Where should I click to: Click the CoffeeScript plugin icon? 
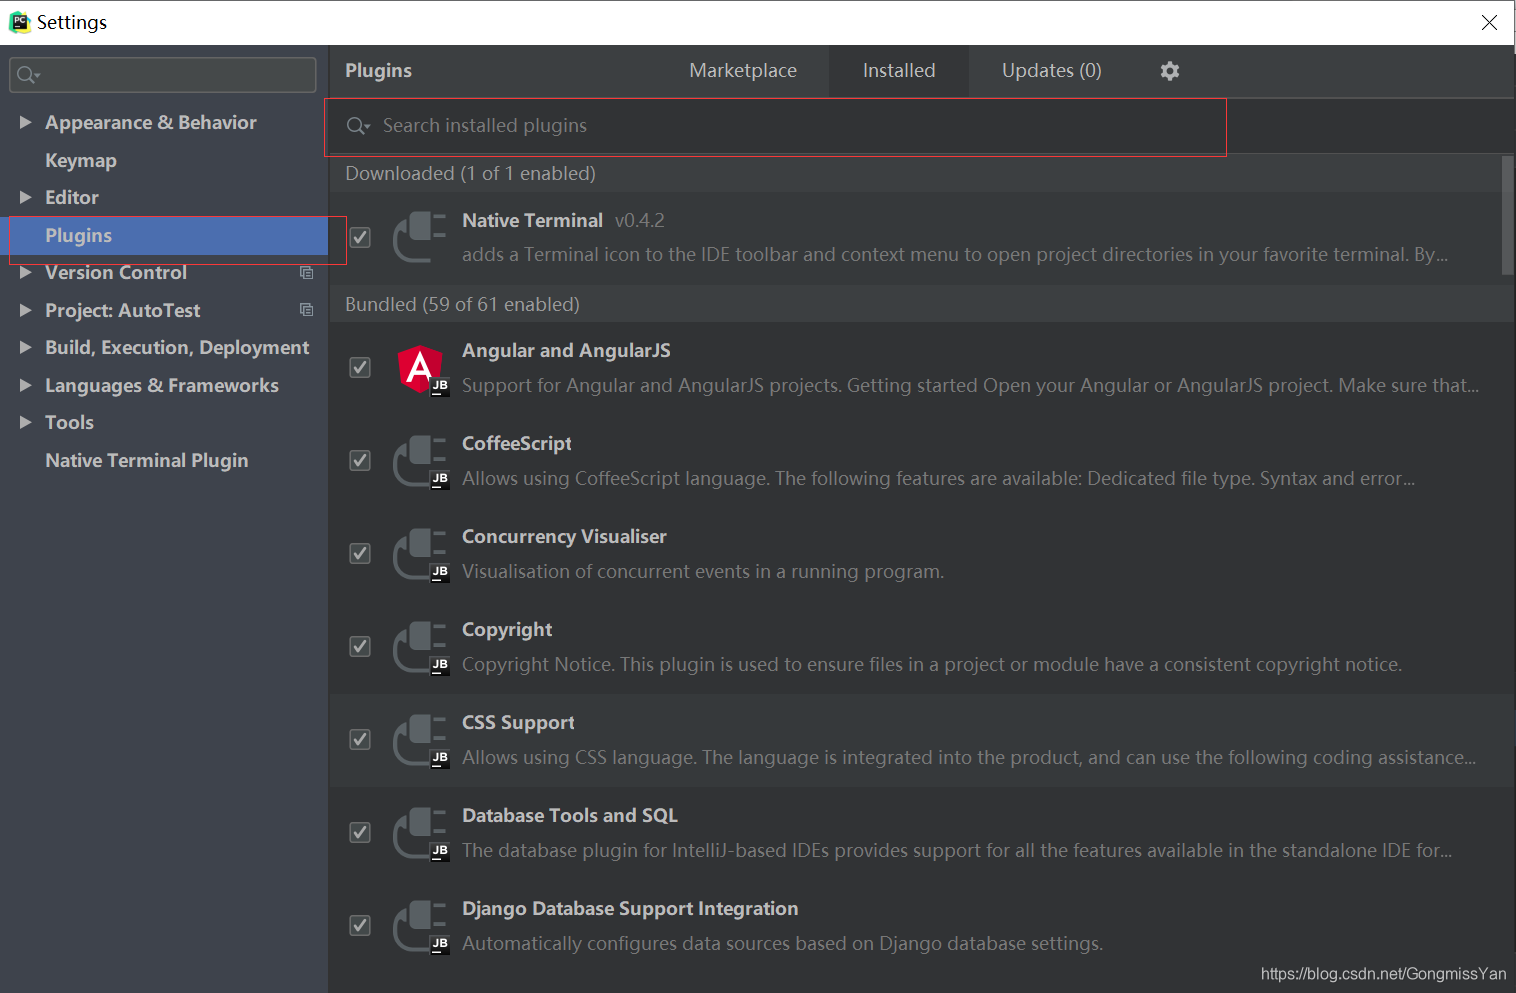pyautogui.click(x=420, y=461)
